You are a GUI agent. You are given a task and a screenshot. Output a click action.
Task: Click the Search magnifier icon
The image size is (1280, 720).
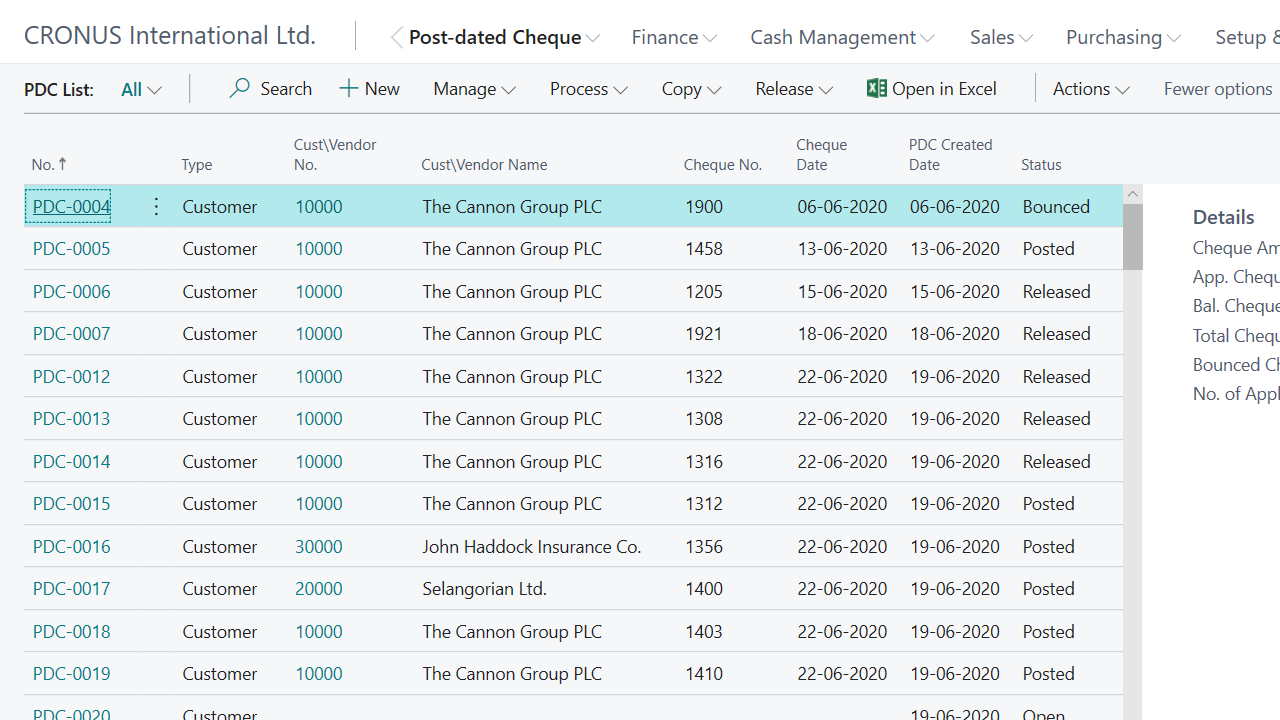[x=239, y=89]
